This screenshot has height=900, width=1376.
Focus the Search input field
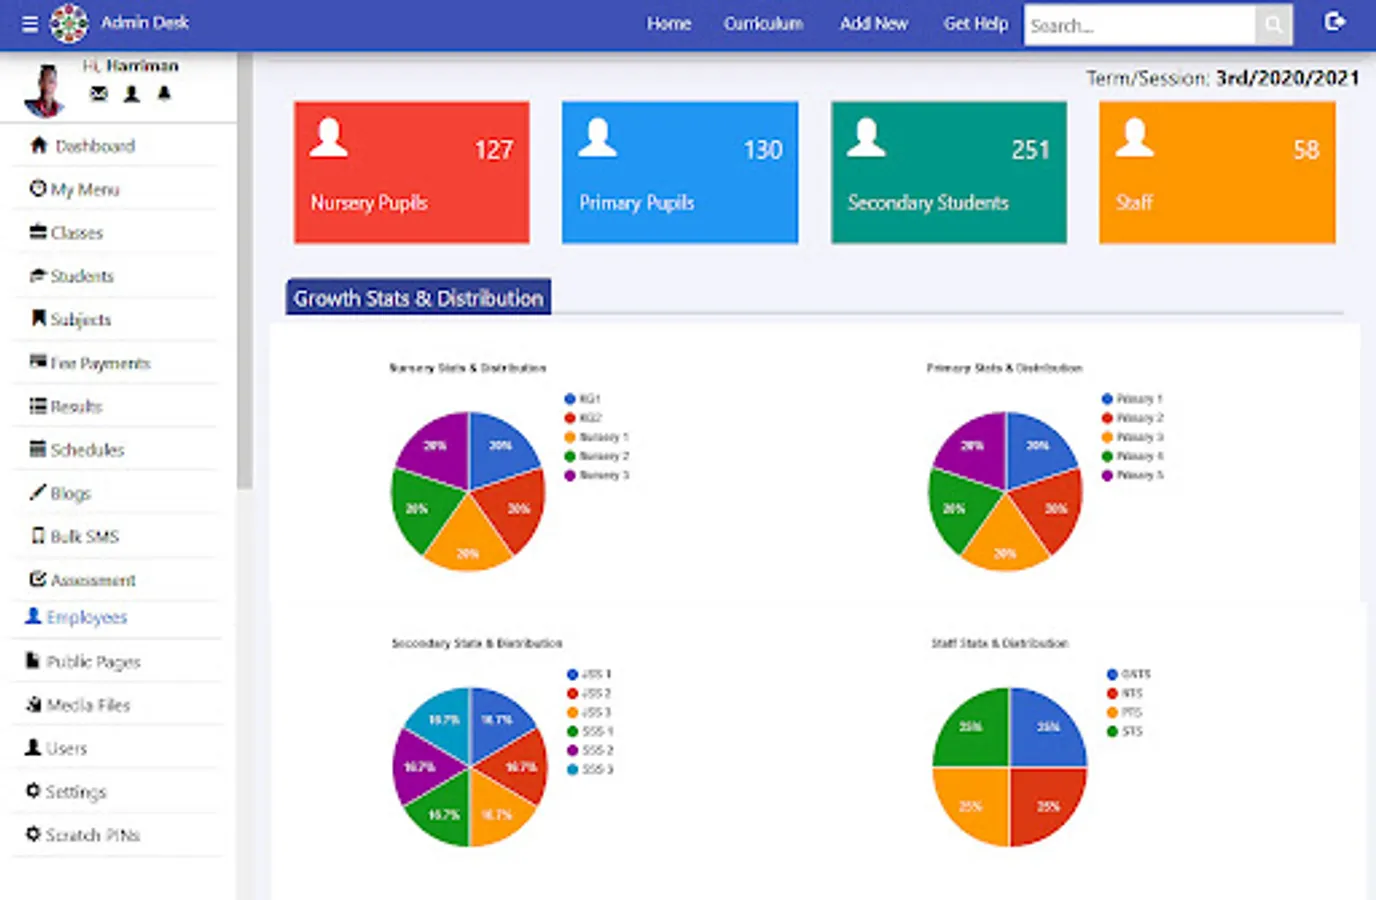tap(1139, 25)
